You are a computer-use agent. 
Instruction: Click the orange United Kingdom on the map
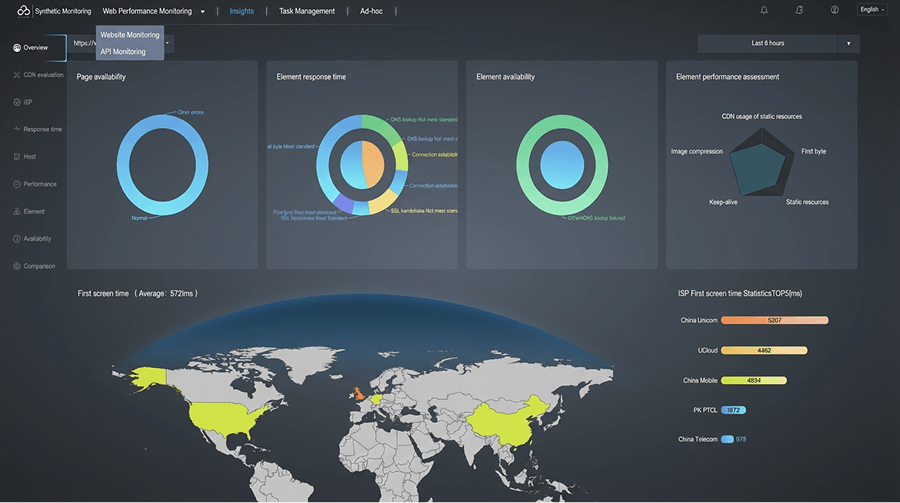click(359, 393)
